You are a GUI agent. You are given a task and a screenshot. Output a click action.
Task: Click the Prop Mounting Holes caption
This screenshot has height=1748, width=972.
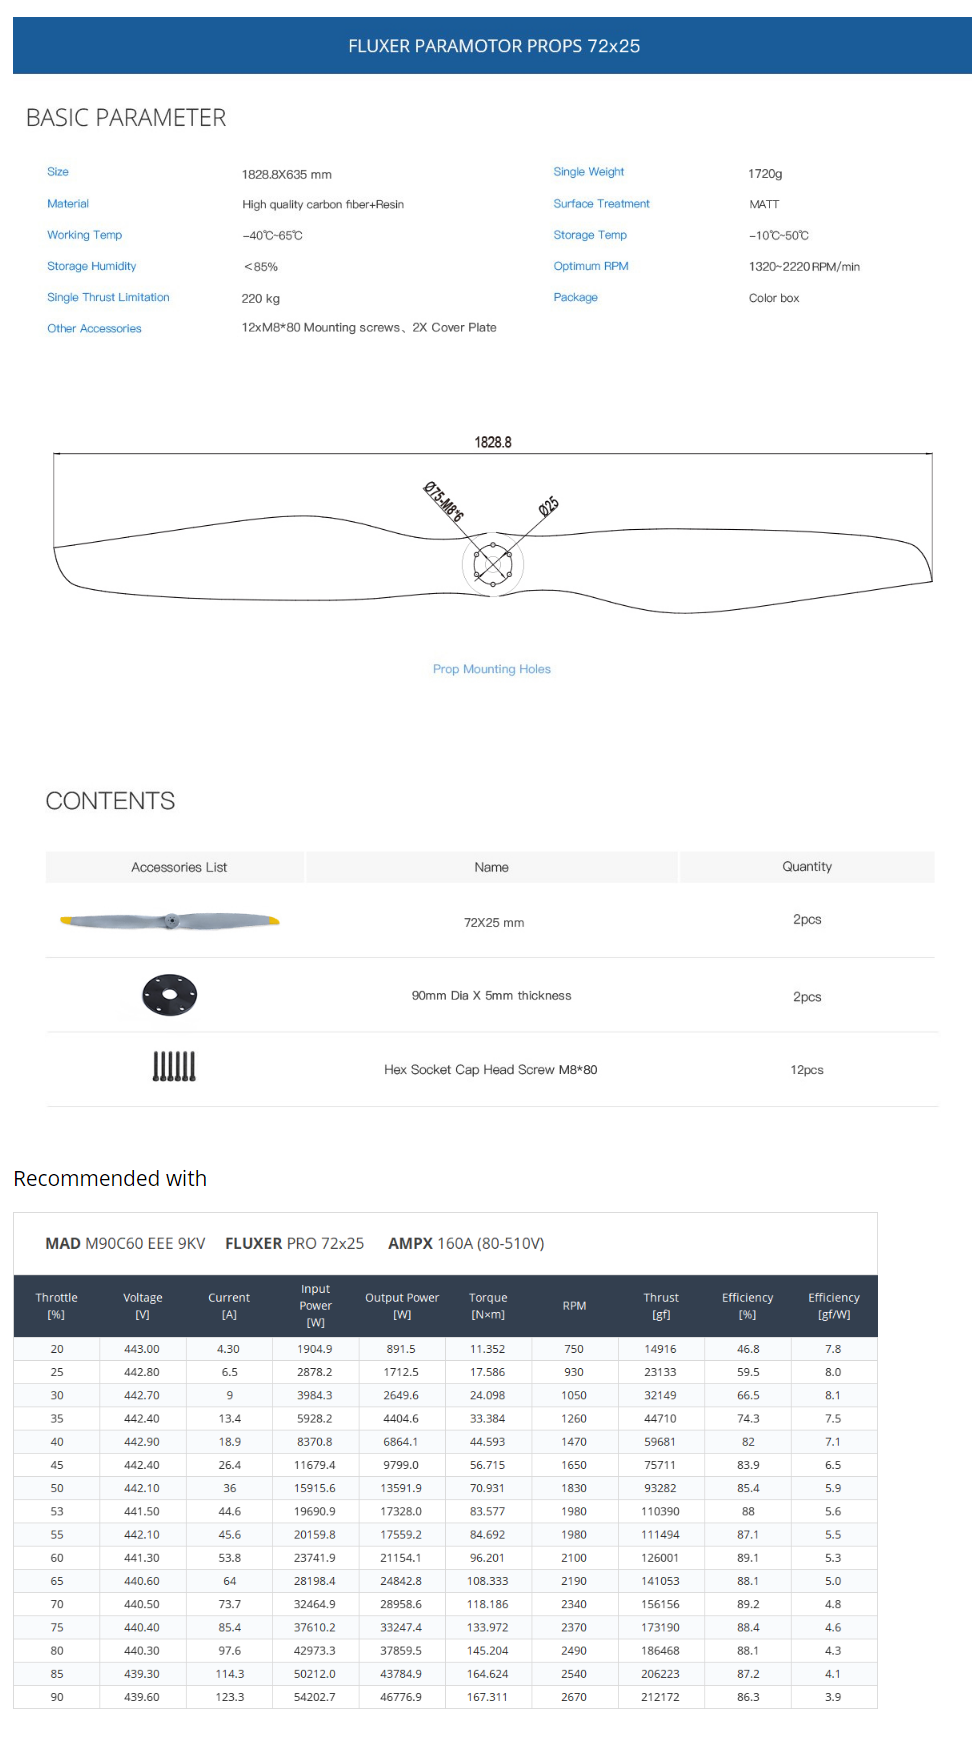coord(492,669)
